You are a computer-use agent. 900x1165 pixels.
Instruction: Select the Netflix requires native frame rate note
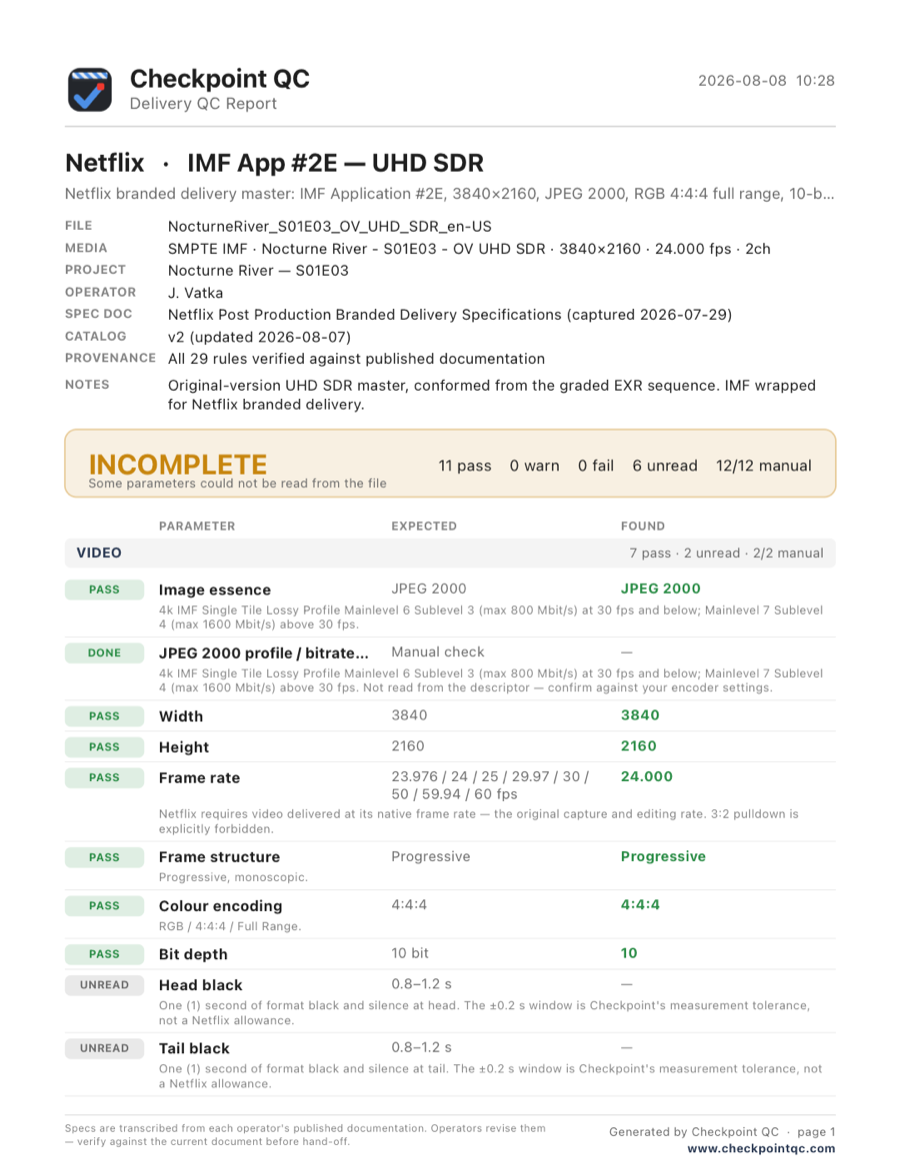[479, 822]
